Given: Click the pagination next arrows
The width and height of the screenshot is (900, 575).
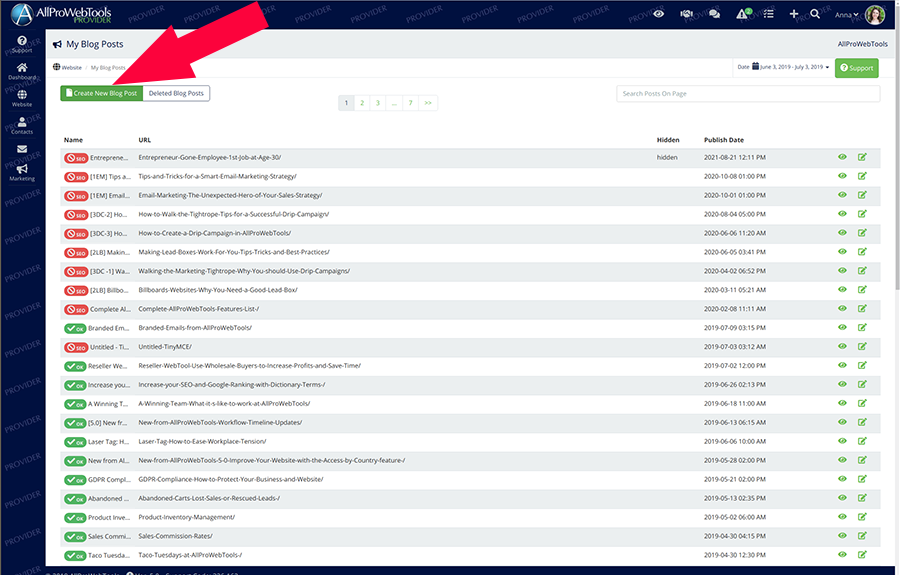Looking at the screenshot, I should [x=428, y=103].
